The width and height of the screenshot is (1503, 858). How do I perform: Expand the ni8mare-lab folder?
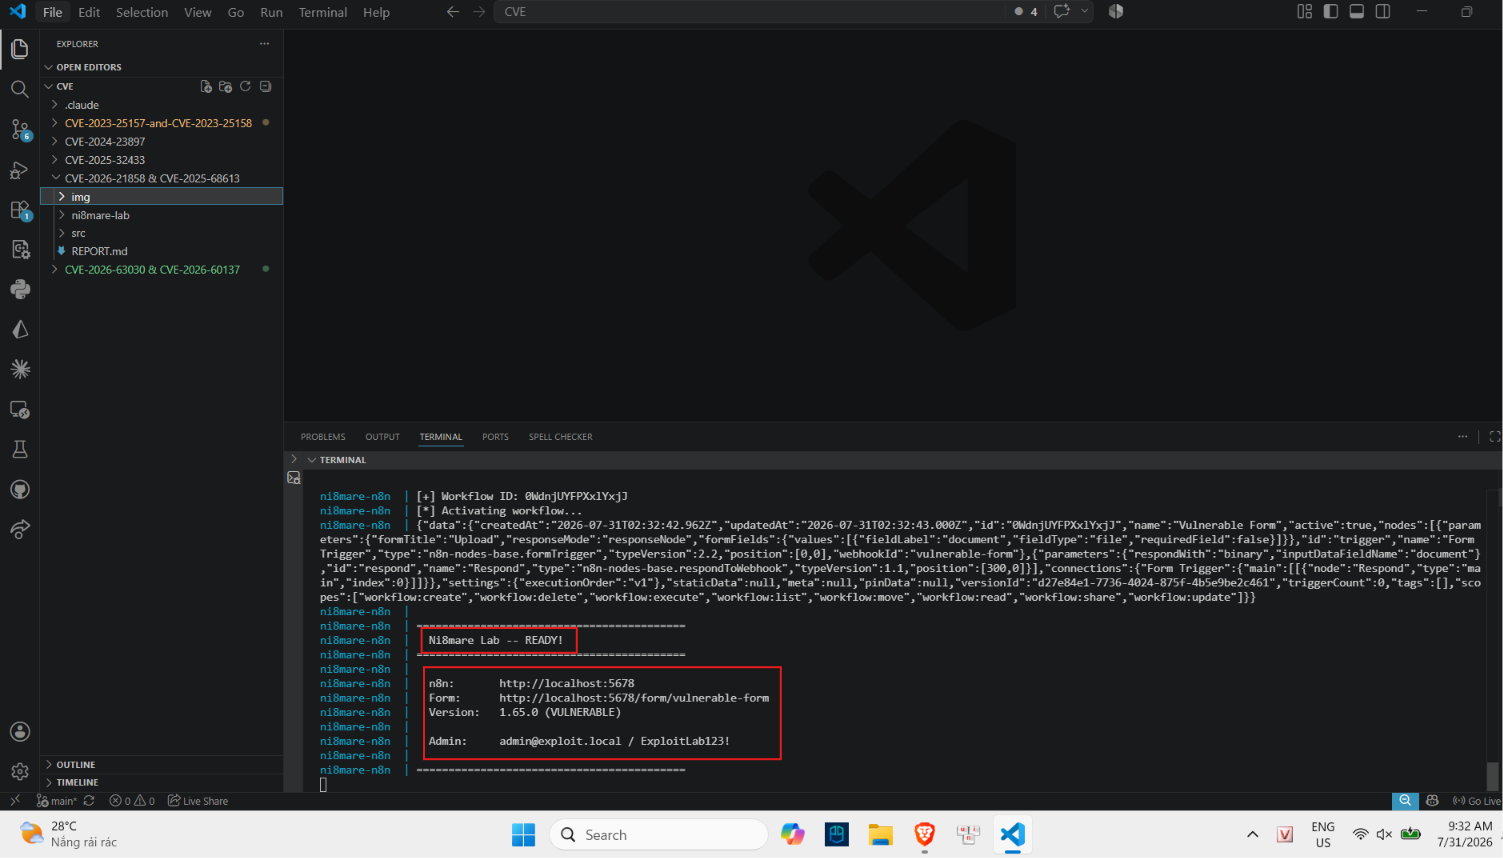tap(162, 215)
